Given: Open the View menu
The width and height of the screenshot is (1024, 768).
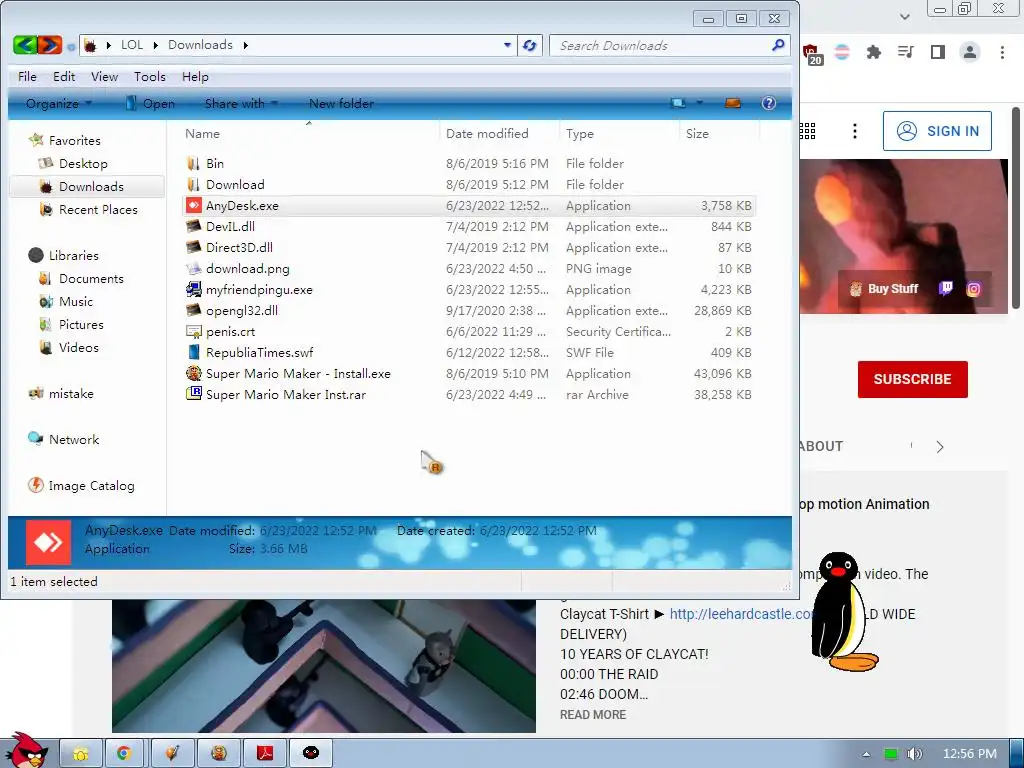Looking at the screenshot, I should pos(104,76).
